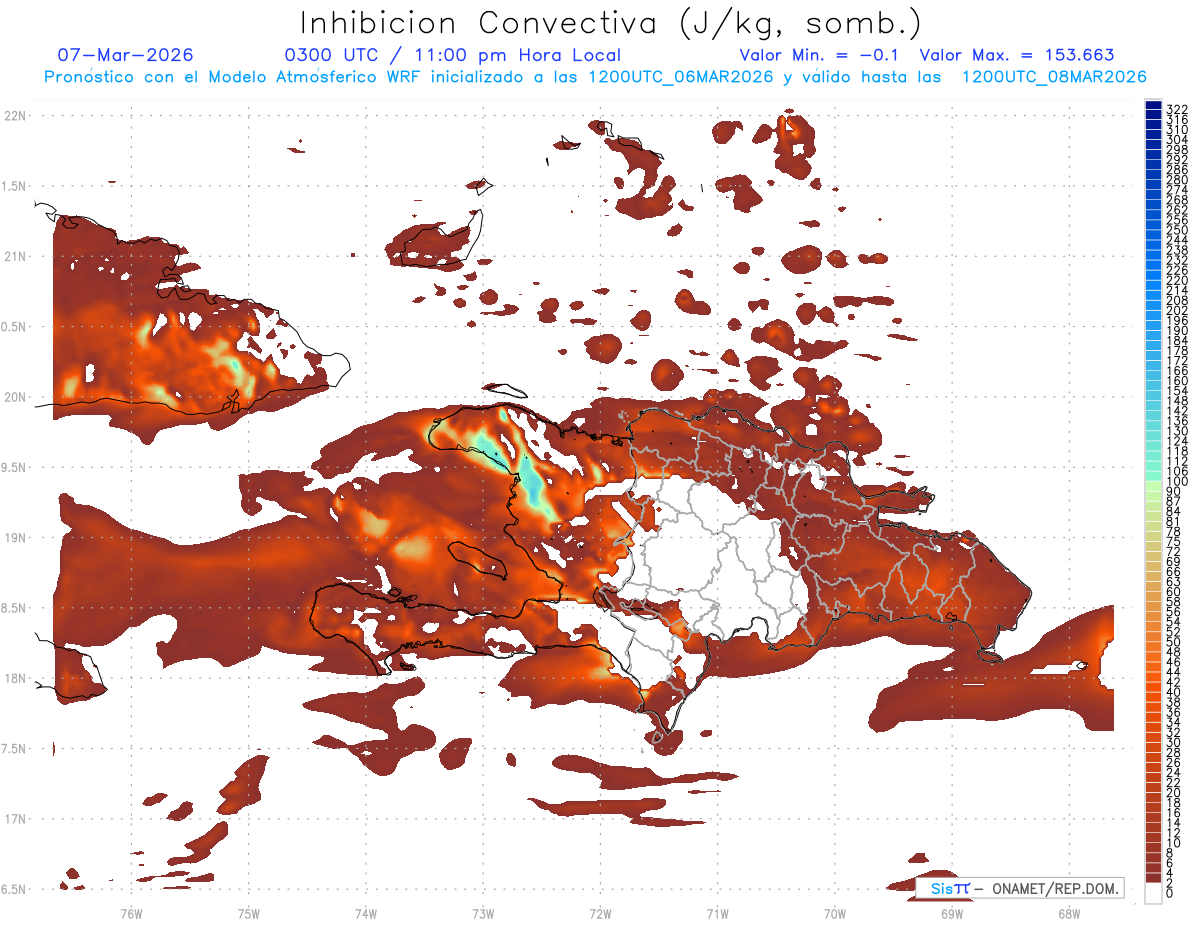Click the "17N" latitude label
This screenshot has width=1200, height=927.
[x=15, y=819]
